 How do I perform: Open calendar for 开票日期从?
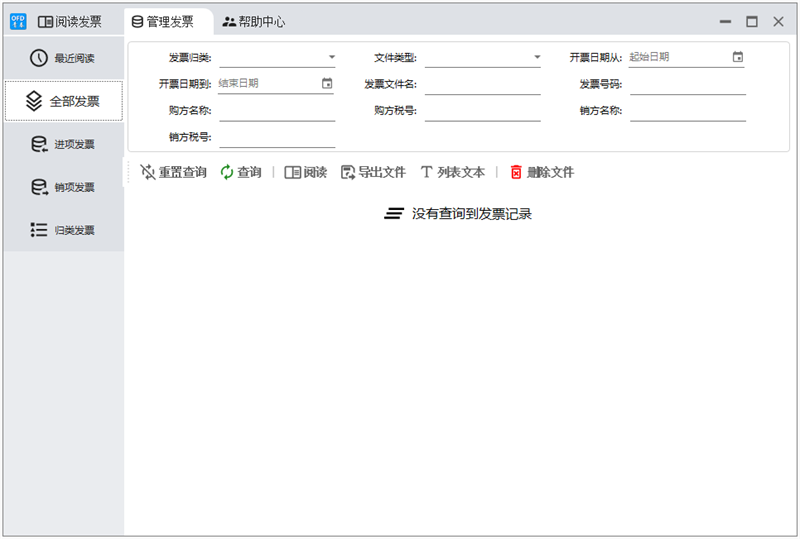tap(738, 57)
